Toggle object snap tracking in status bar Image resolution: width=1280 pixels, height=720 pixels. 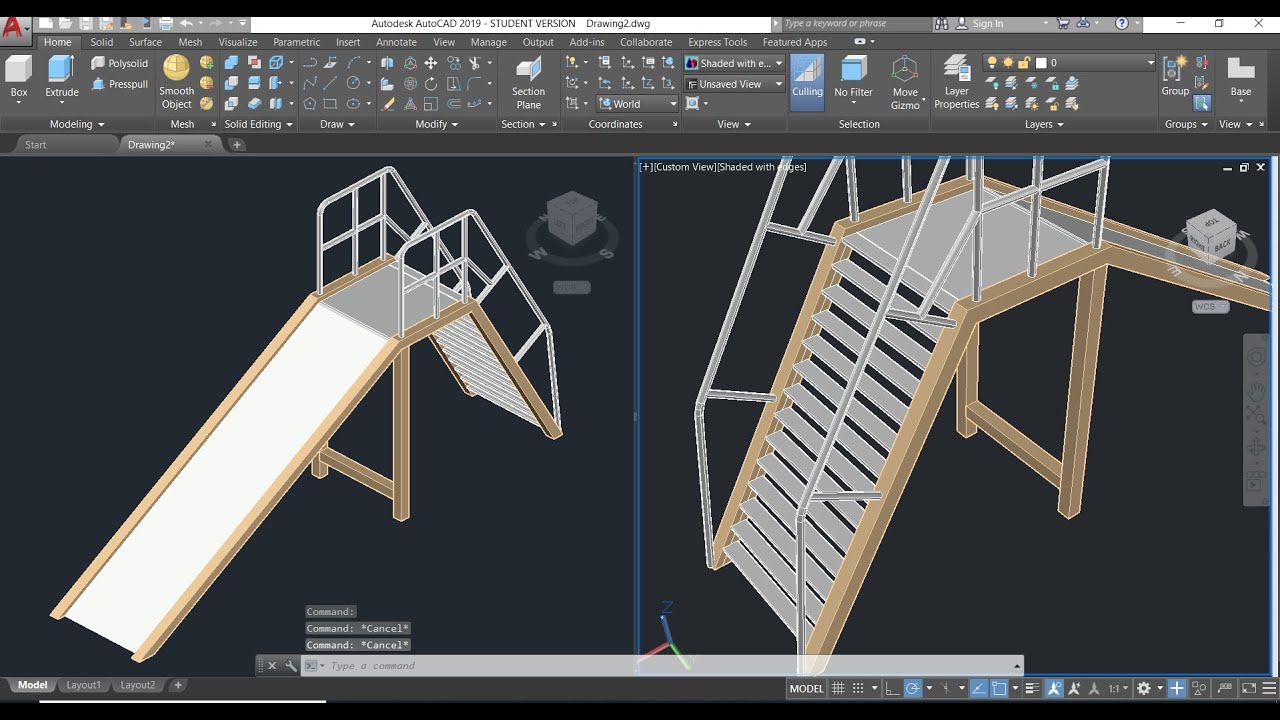(978, 688)
